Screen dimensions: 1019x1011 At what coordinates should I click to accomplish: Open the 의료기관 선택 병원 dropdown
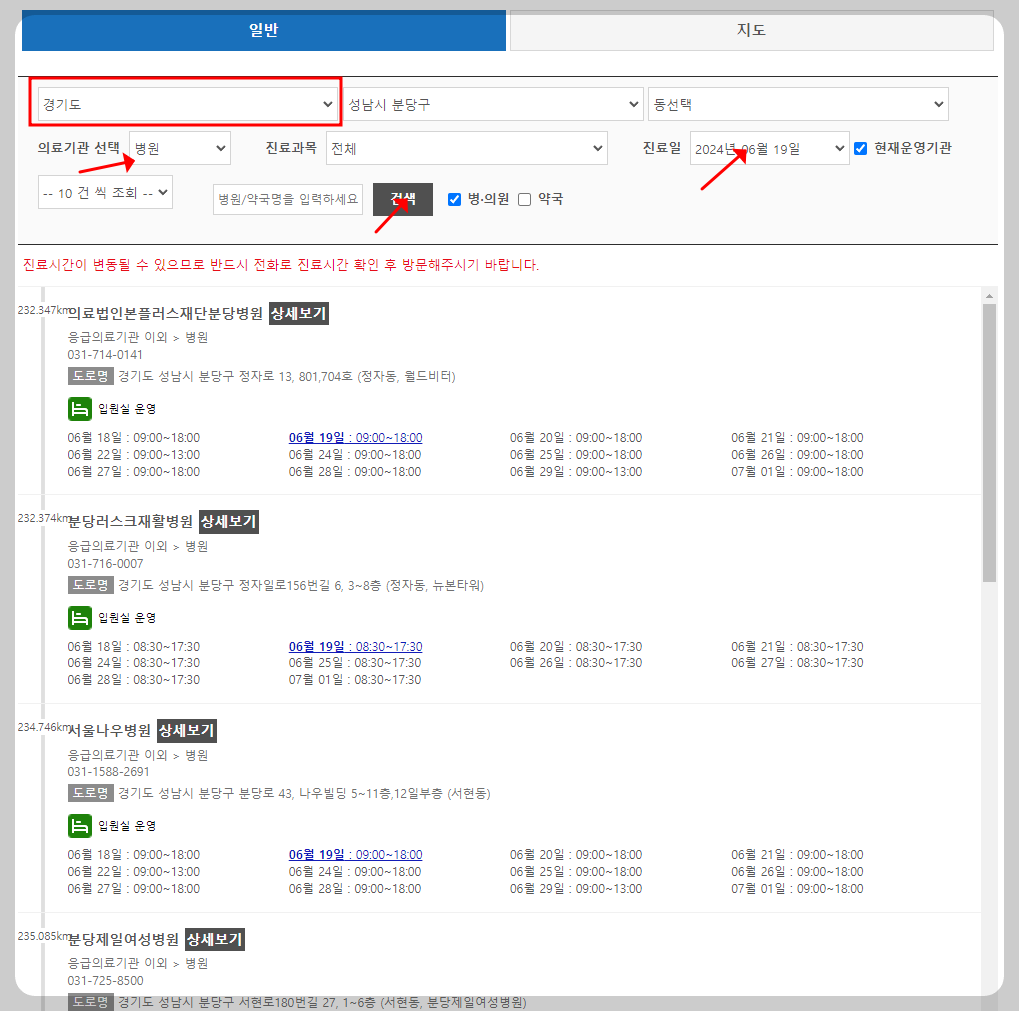coord(180,148)
